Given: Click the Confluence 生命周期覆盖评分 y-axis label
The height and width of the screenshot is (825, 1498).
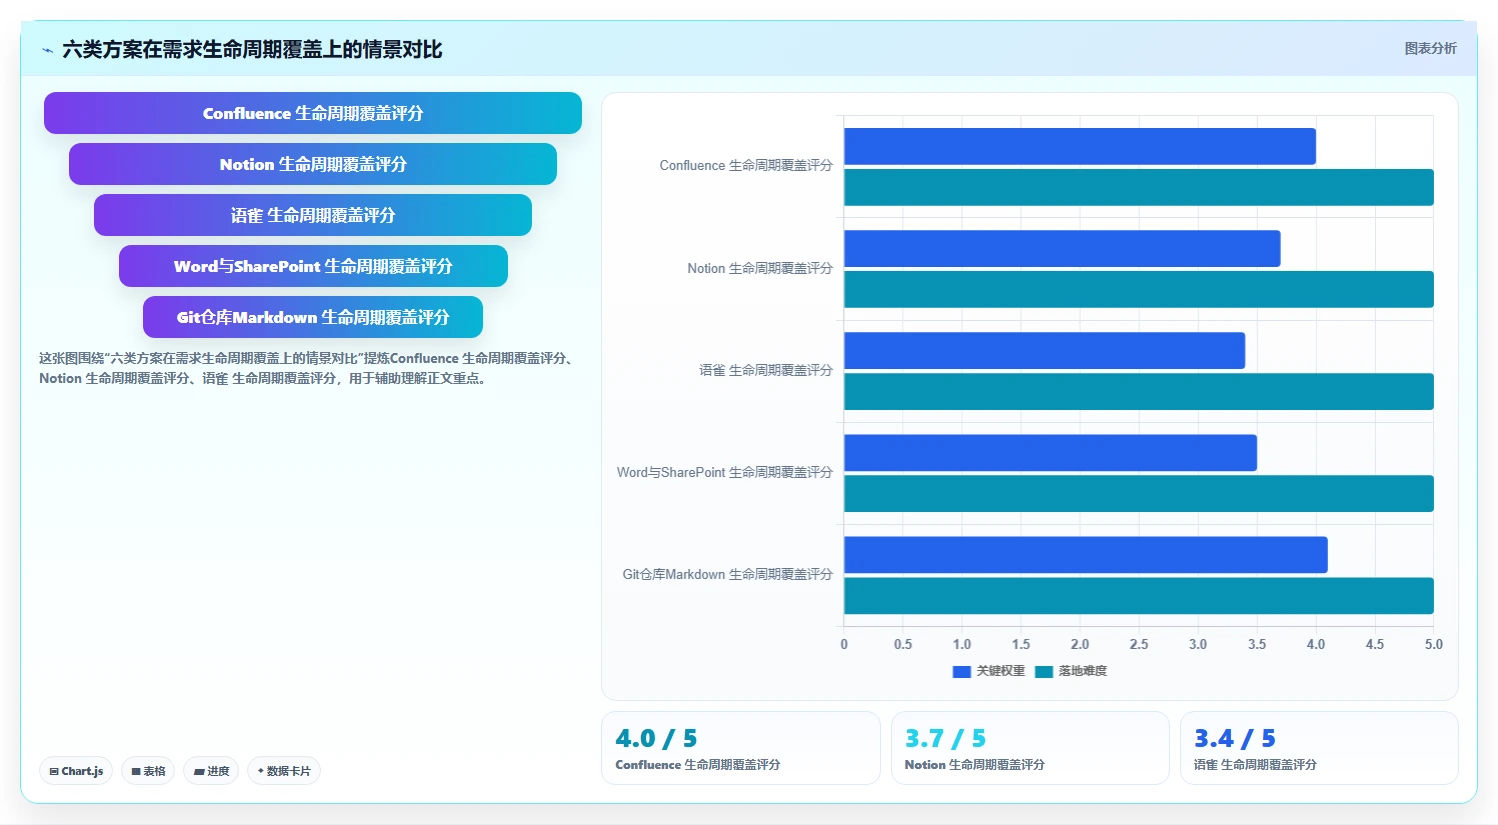Looking at the screenshot, I should (x=746, y=166).
